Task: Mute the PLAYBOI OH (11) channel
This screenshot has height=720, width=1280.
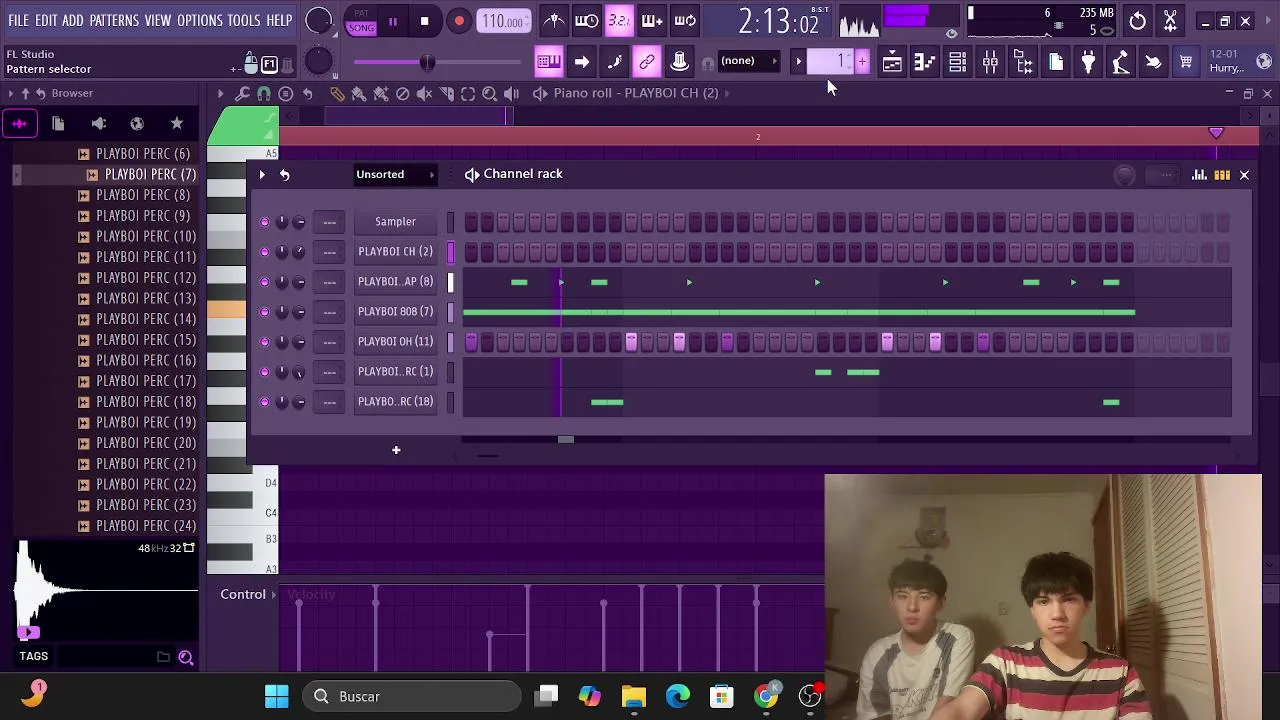Action: (264, 342)
